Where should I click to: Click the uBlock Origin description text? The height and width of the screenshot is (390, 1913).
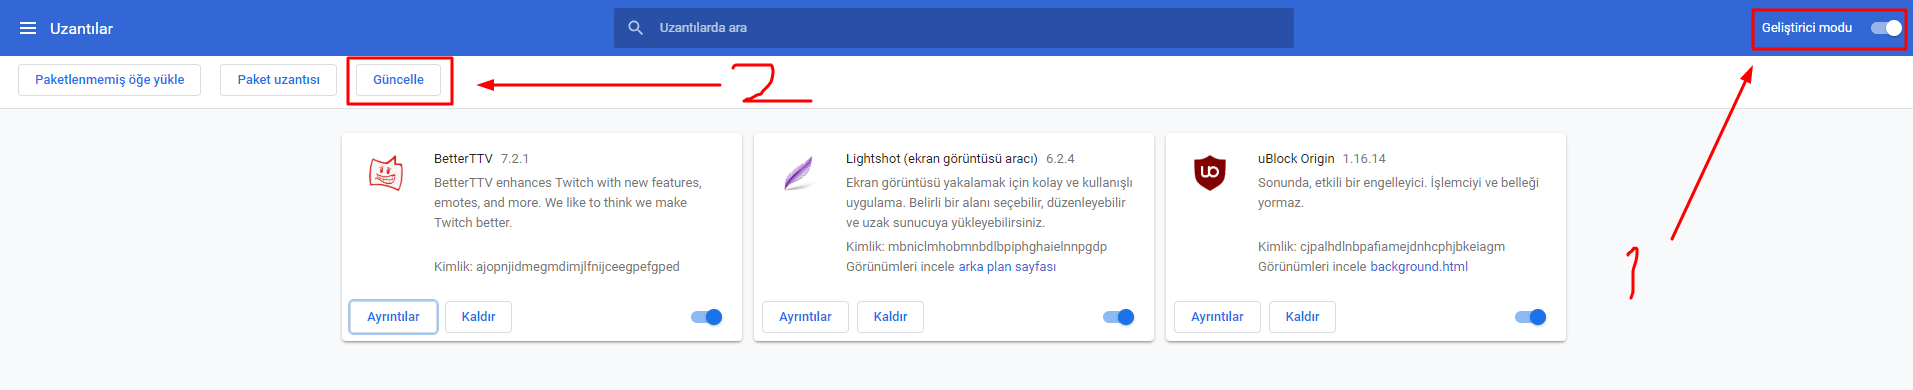coord(1398,193)
